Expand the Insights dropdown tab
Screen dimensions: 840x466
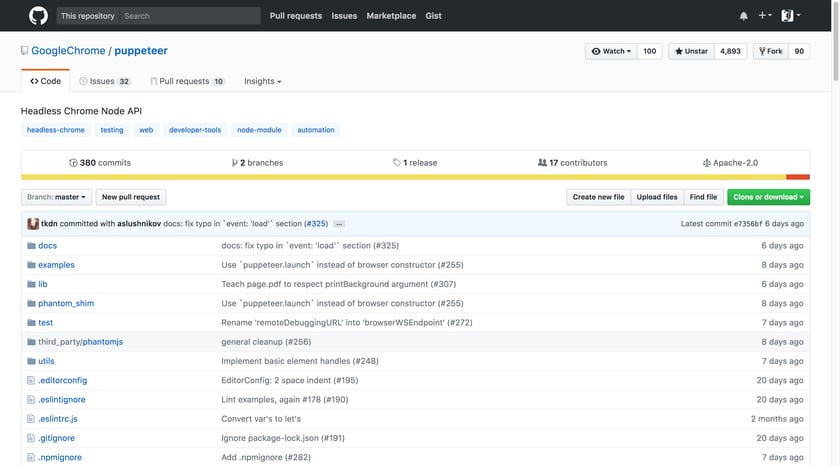[x=262, y=81]
